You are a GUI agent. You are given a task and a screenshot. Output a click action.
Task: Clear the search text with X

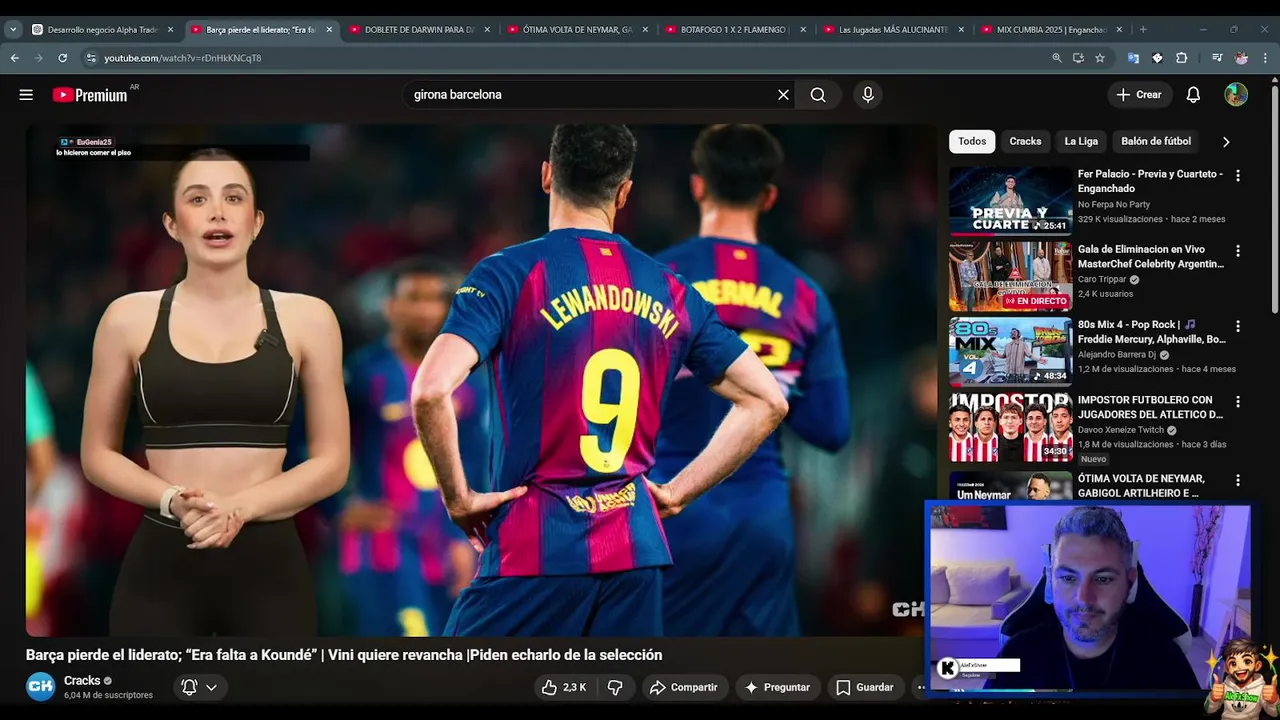(x=783, y=95)
